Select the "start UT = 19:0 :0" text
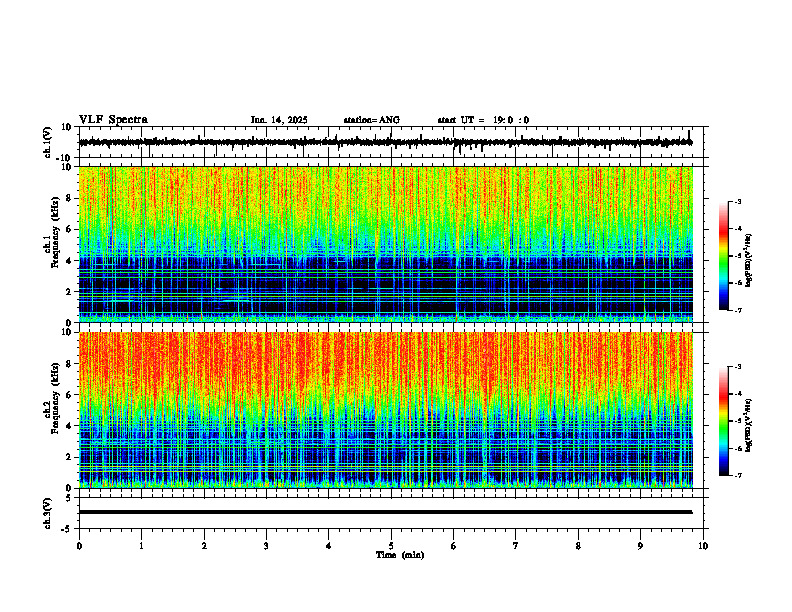 point(483,120)
